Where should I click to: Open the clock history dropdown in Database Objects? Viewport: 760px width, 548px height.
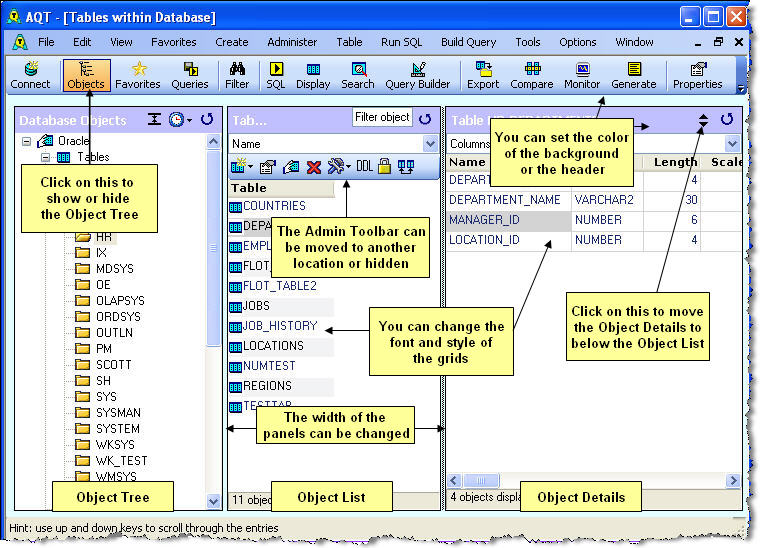180,119
